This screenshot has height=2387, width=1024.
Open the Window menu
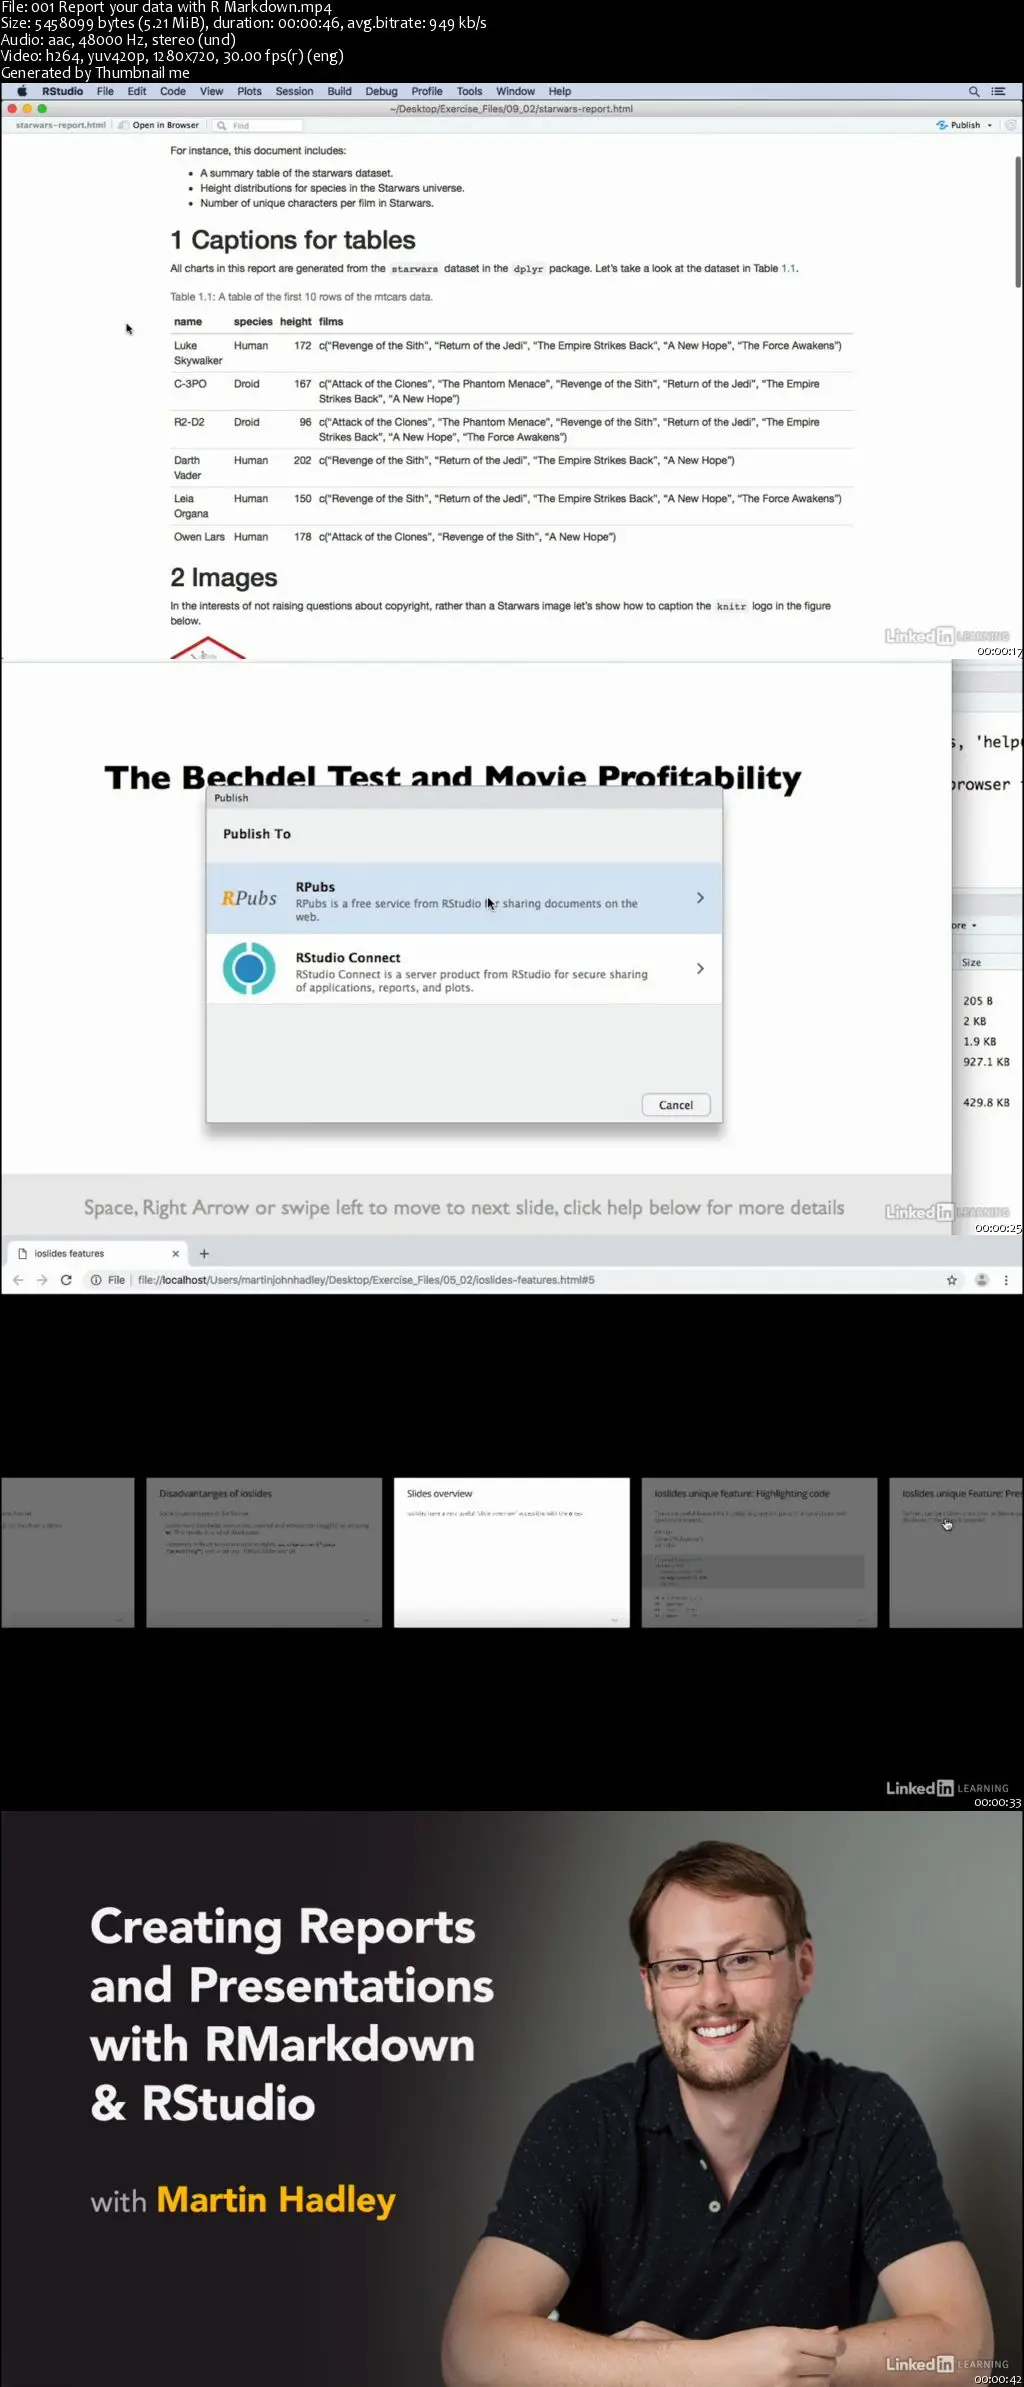[516, 91]
